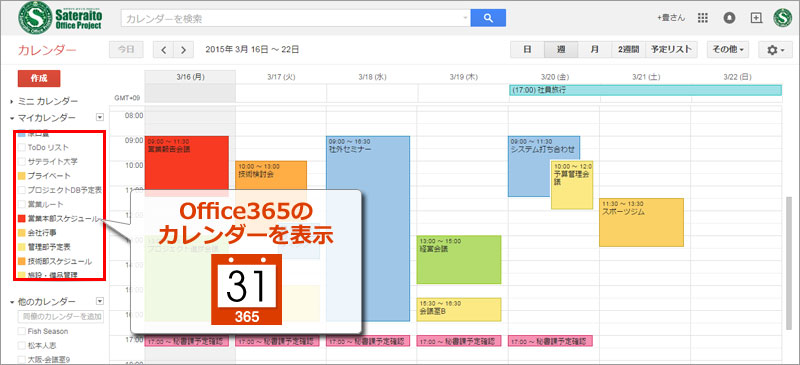
Task: Open the search options dropdown arrow
Action: [x=465, y=18]
